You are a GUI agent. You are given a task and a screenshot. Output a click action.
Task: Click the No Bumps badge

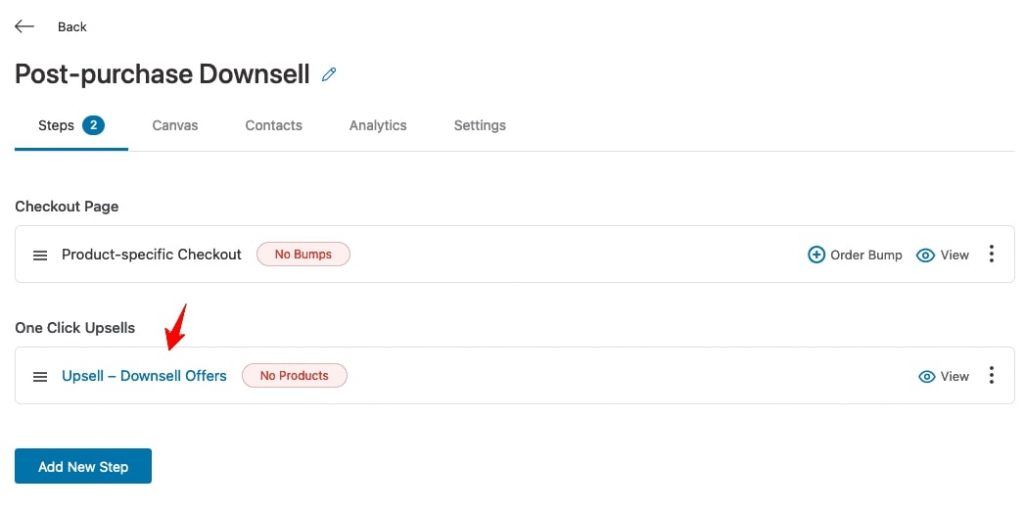[303, 254]
